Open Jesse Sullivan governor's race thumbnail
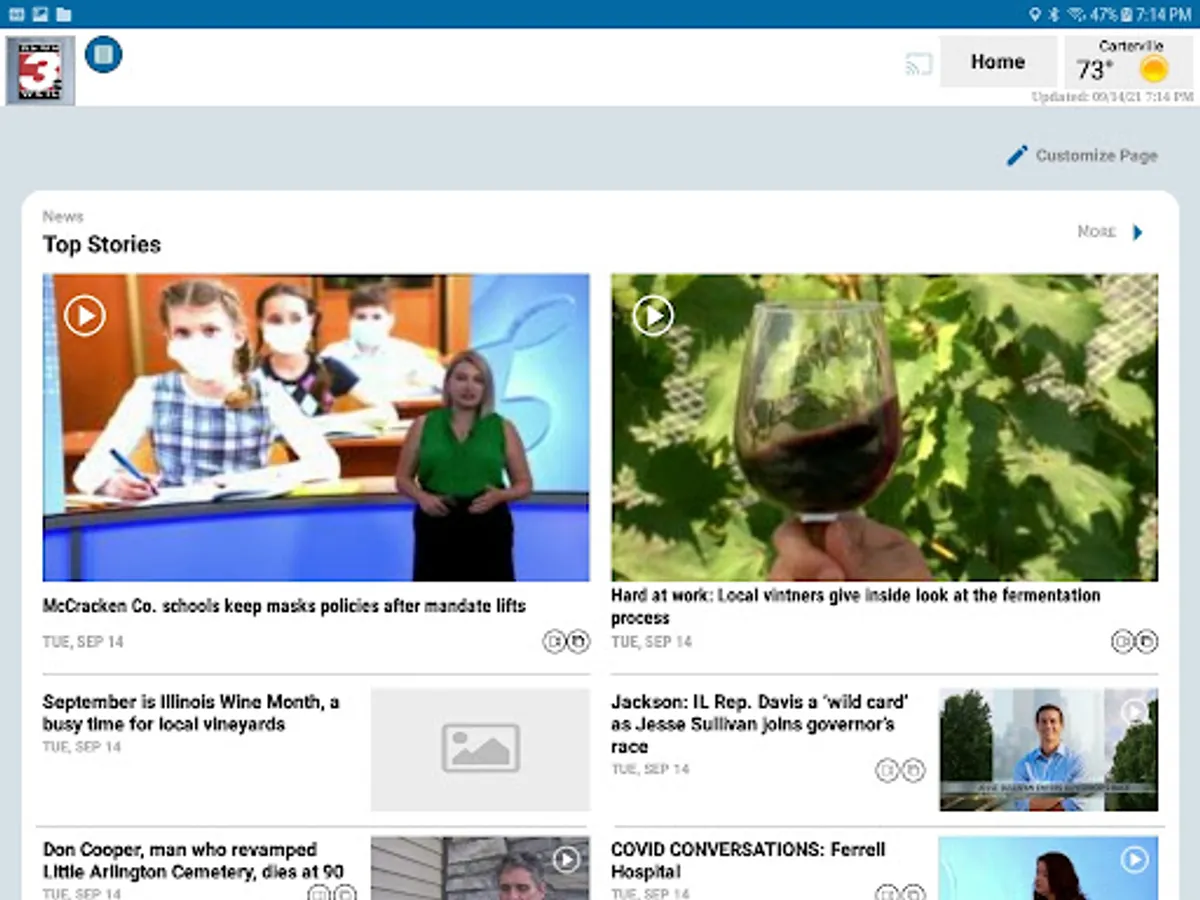 (1049, 749)
